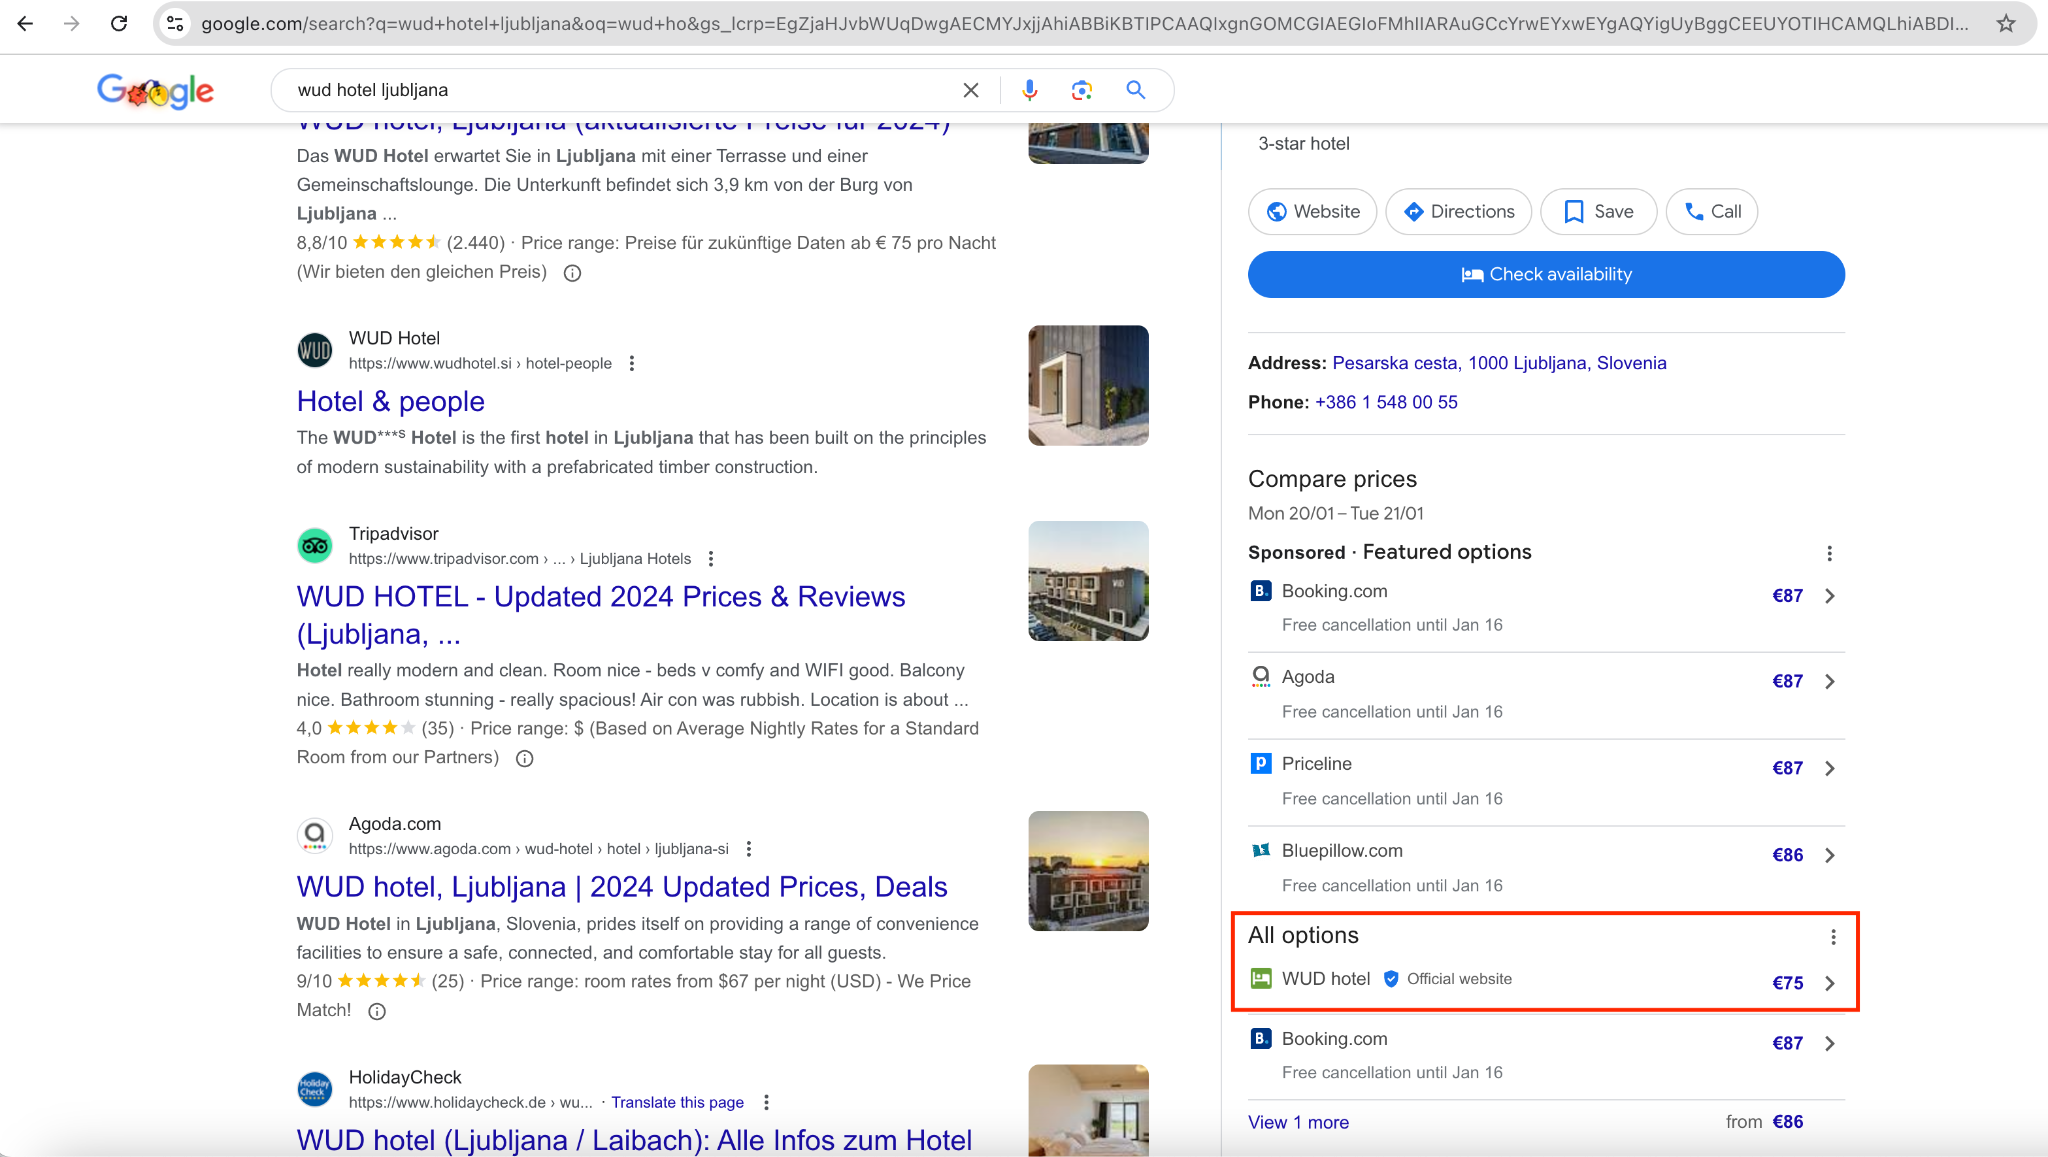Open the Hotel & people result link
The image size is (2048, 1157).
point(390,401)
